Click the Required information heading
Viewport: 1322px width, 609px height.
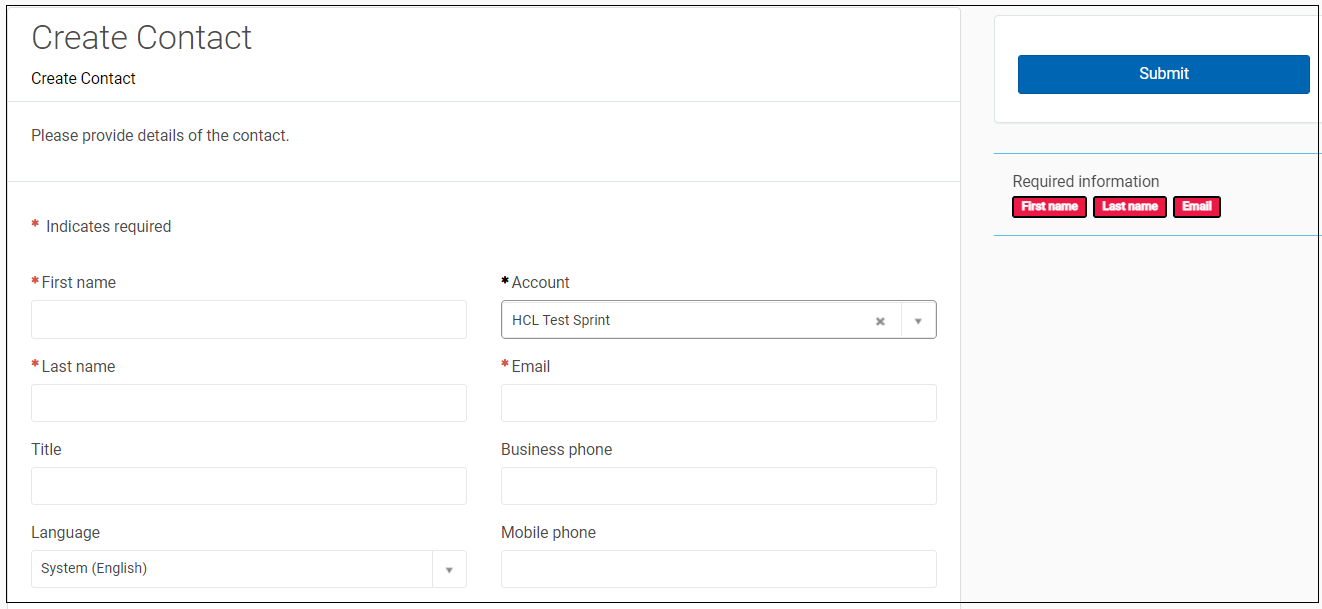(1085, 182)
